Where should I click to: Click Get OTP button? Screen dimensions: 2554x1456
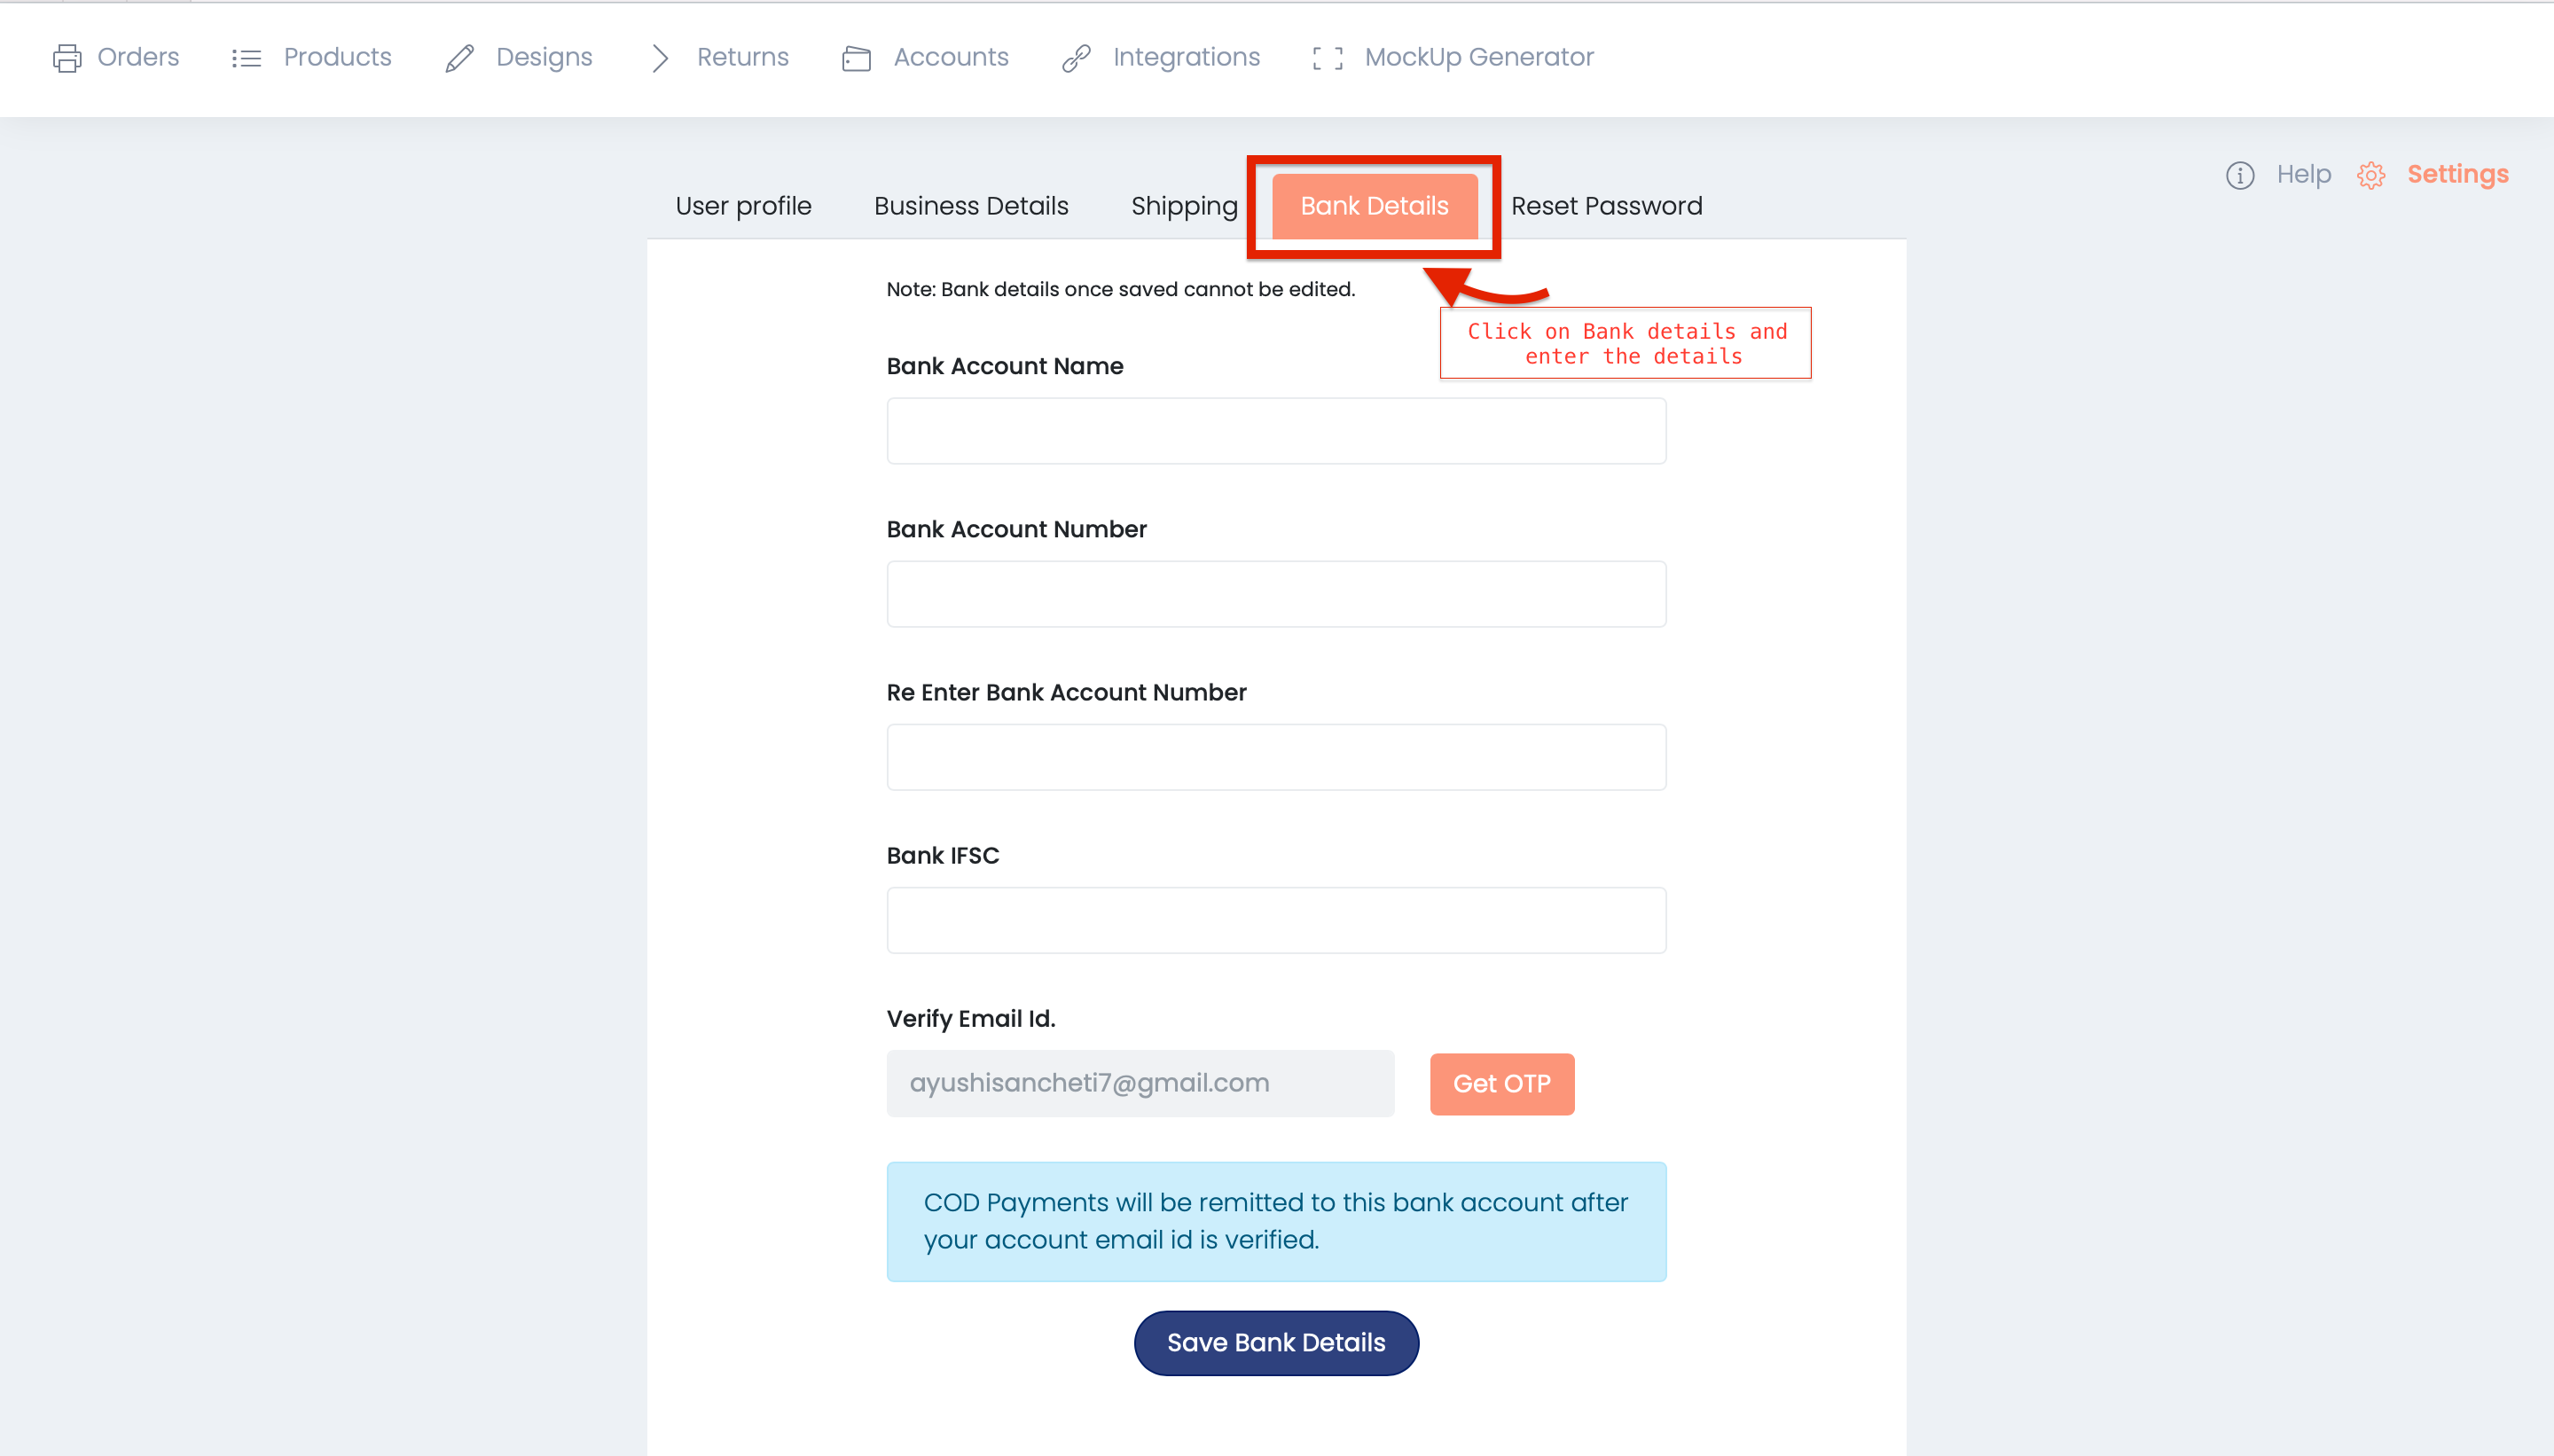tap(1501, 1083)
